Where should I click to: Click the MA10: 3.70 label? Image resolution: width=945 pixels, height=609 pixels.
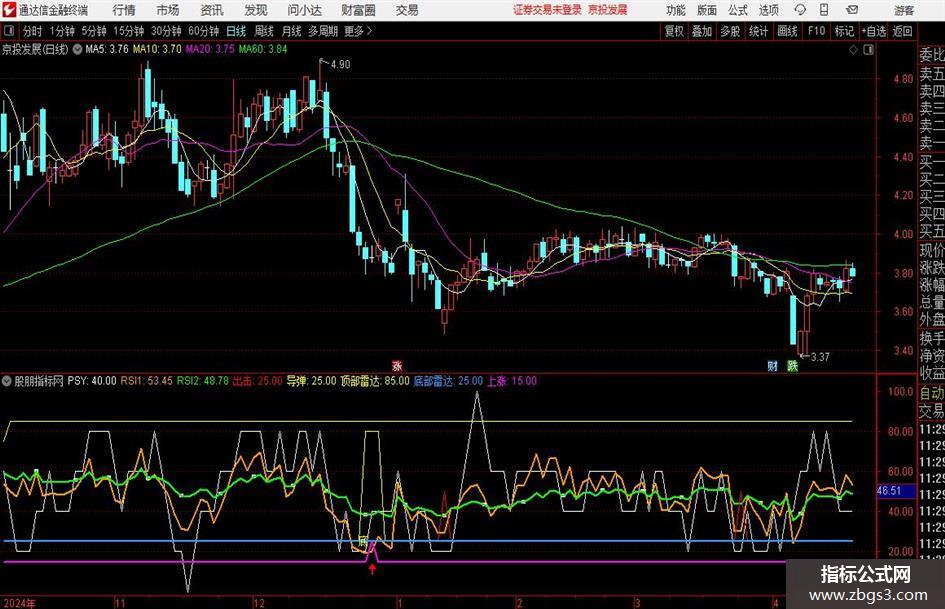pos(157,49)
